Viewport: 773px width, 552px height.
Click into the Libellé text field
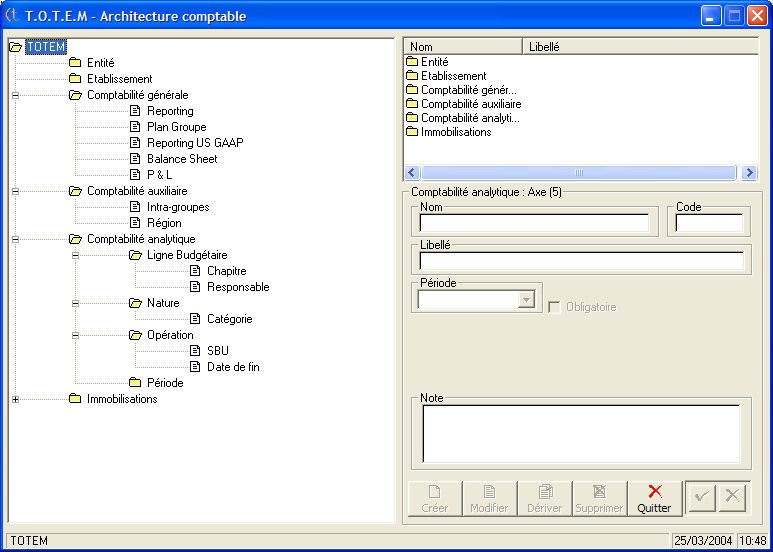tap(581, 261)
